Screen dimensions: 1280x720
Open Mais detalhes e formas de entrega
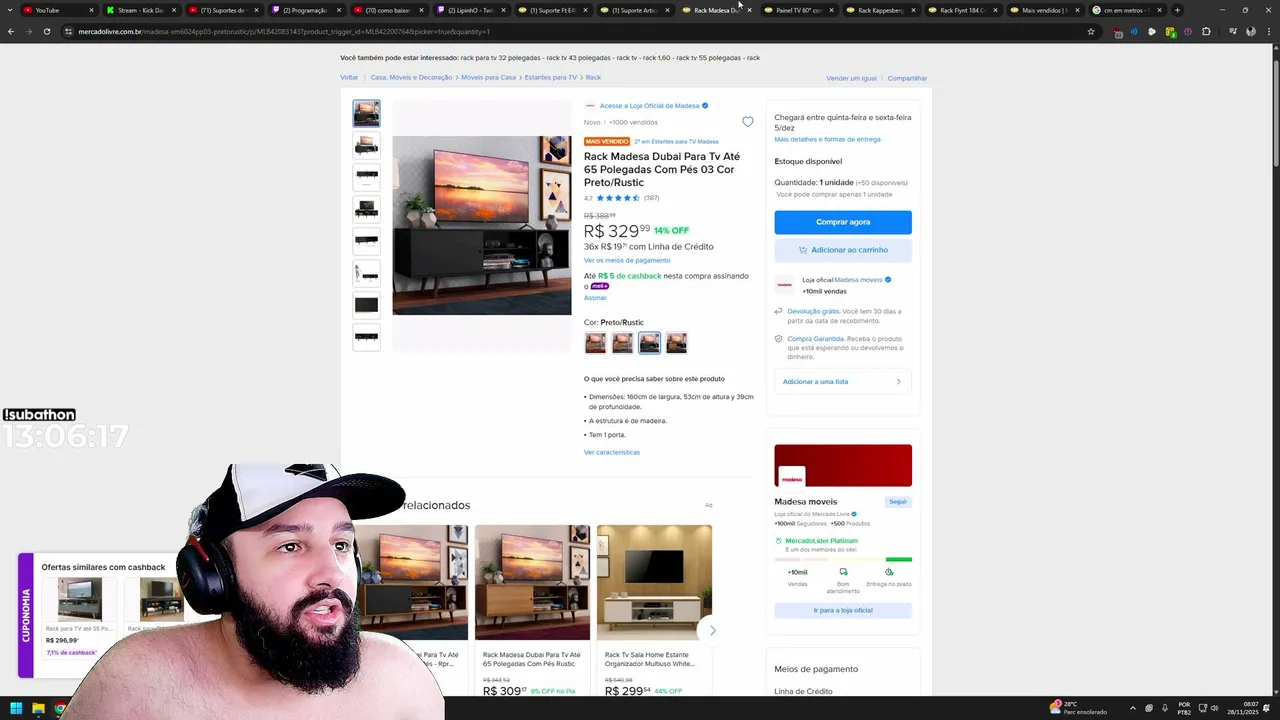(827, 139)
